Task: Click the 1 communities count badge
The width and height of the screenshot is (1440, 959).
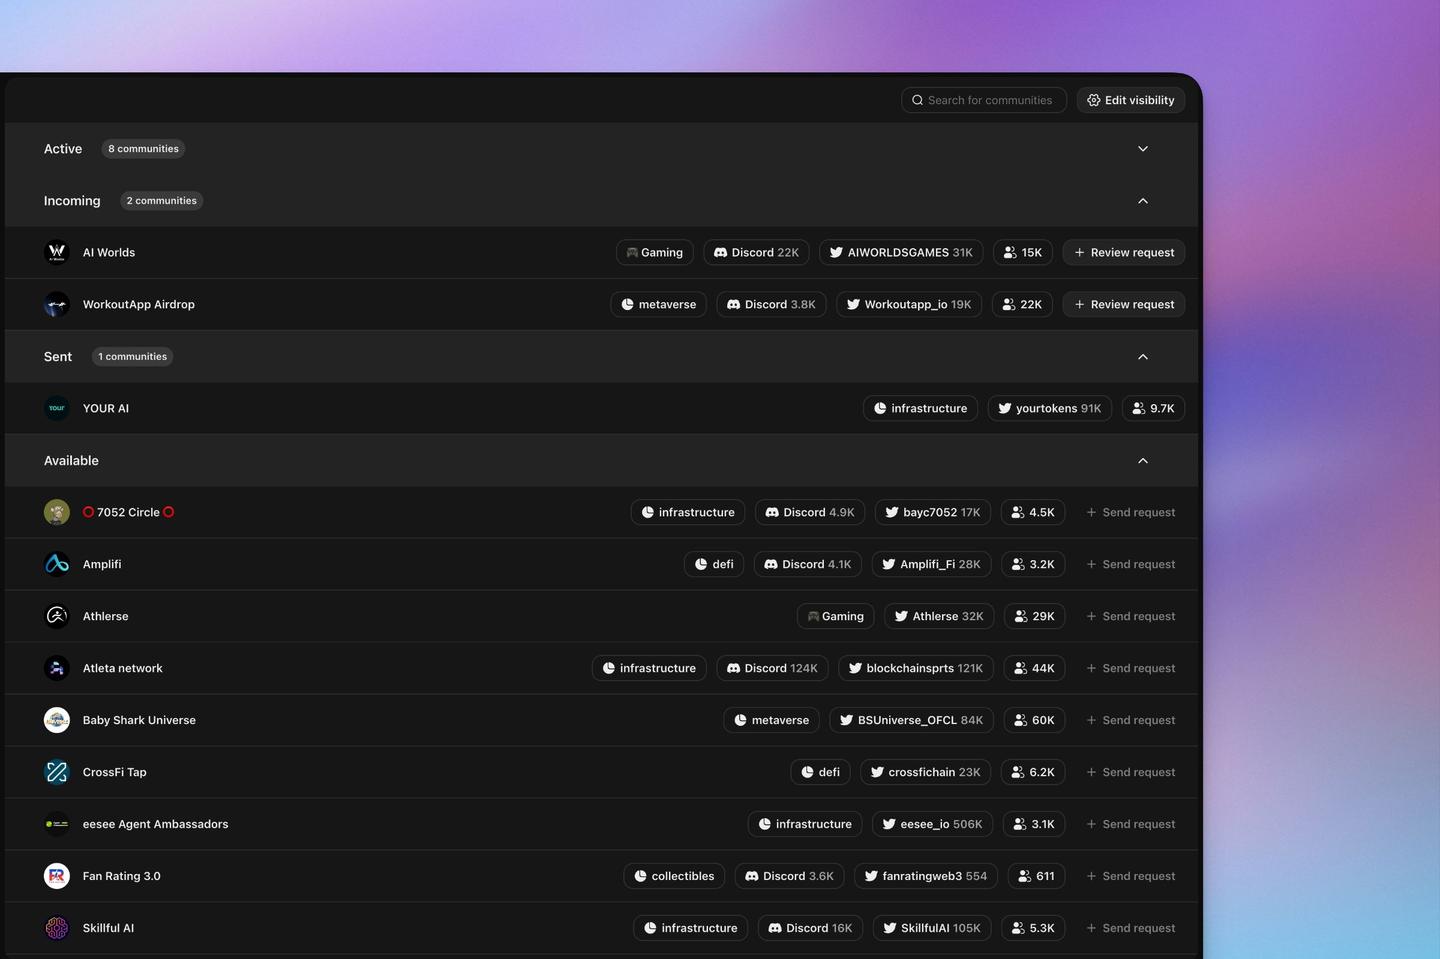Action: [x=132, y=357]
